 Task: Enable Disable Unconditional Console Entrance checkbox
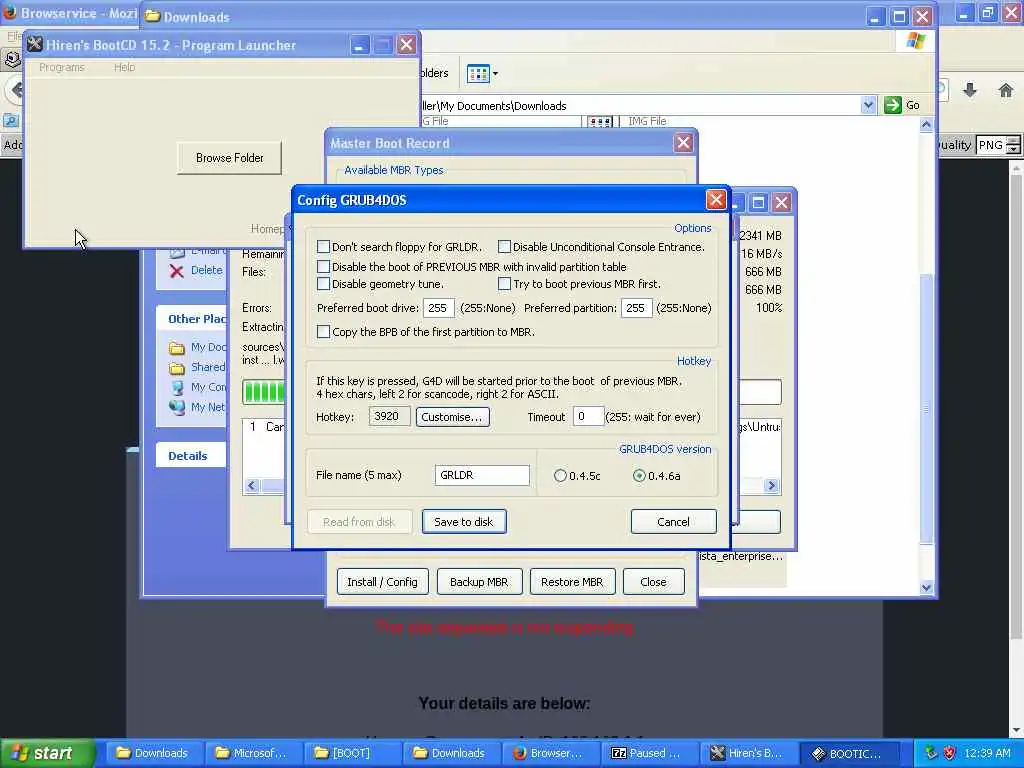click(x=504, y=247)
